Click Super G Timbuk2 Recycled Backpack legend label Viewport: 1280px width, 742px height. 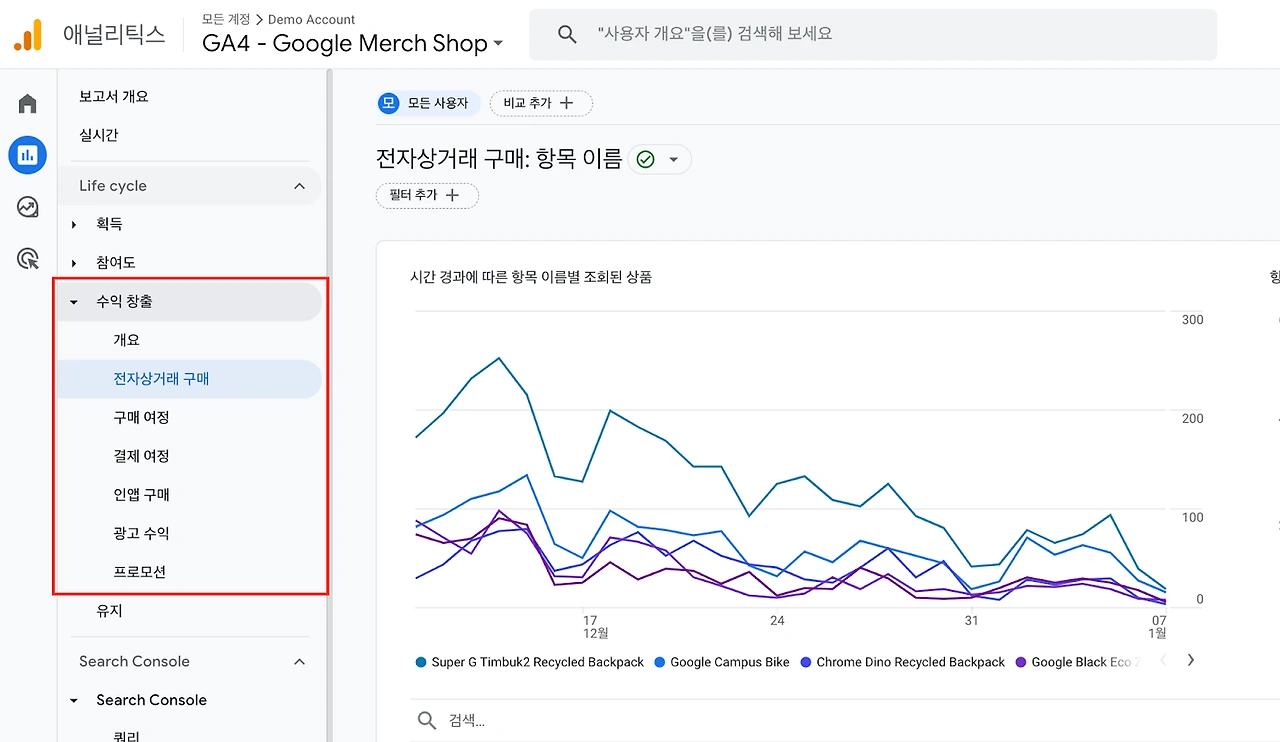click(538, 662)
